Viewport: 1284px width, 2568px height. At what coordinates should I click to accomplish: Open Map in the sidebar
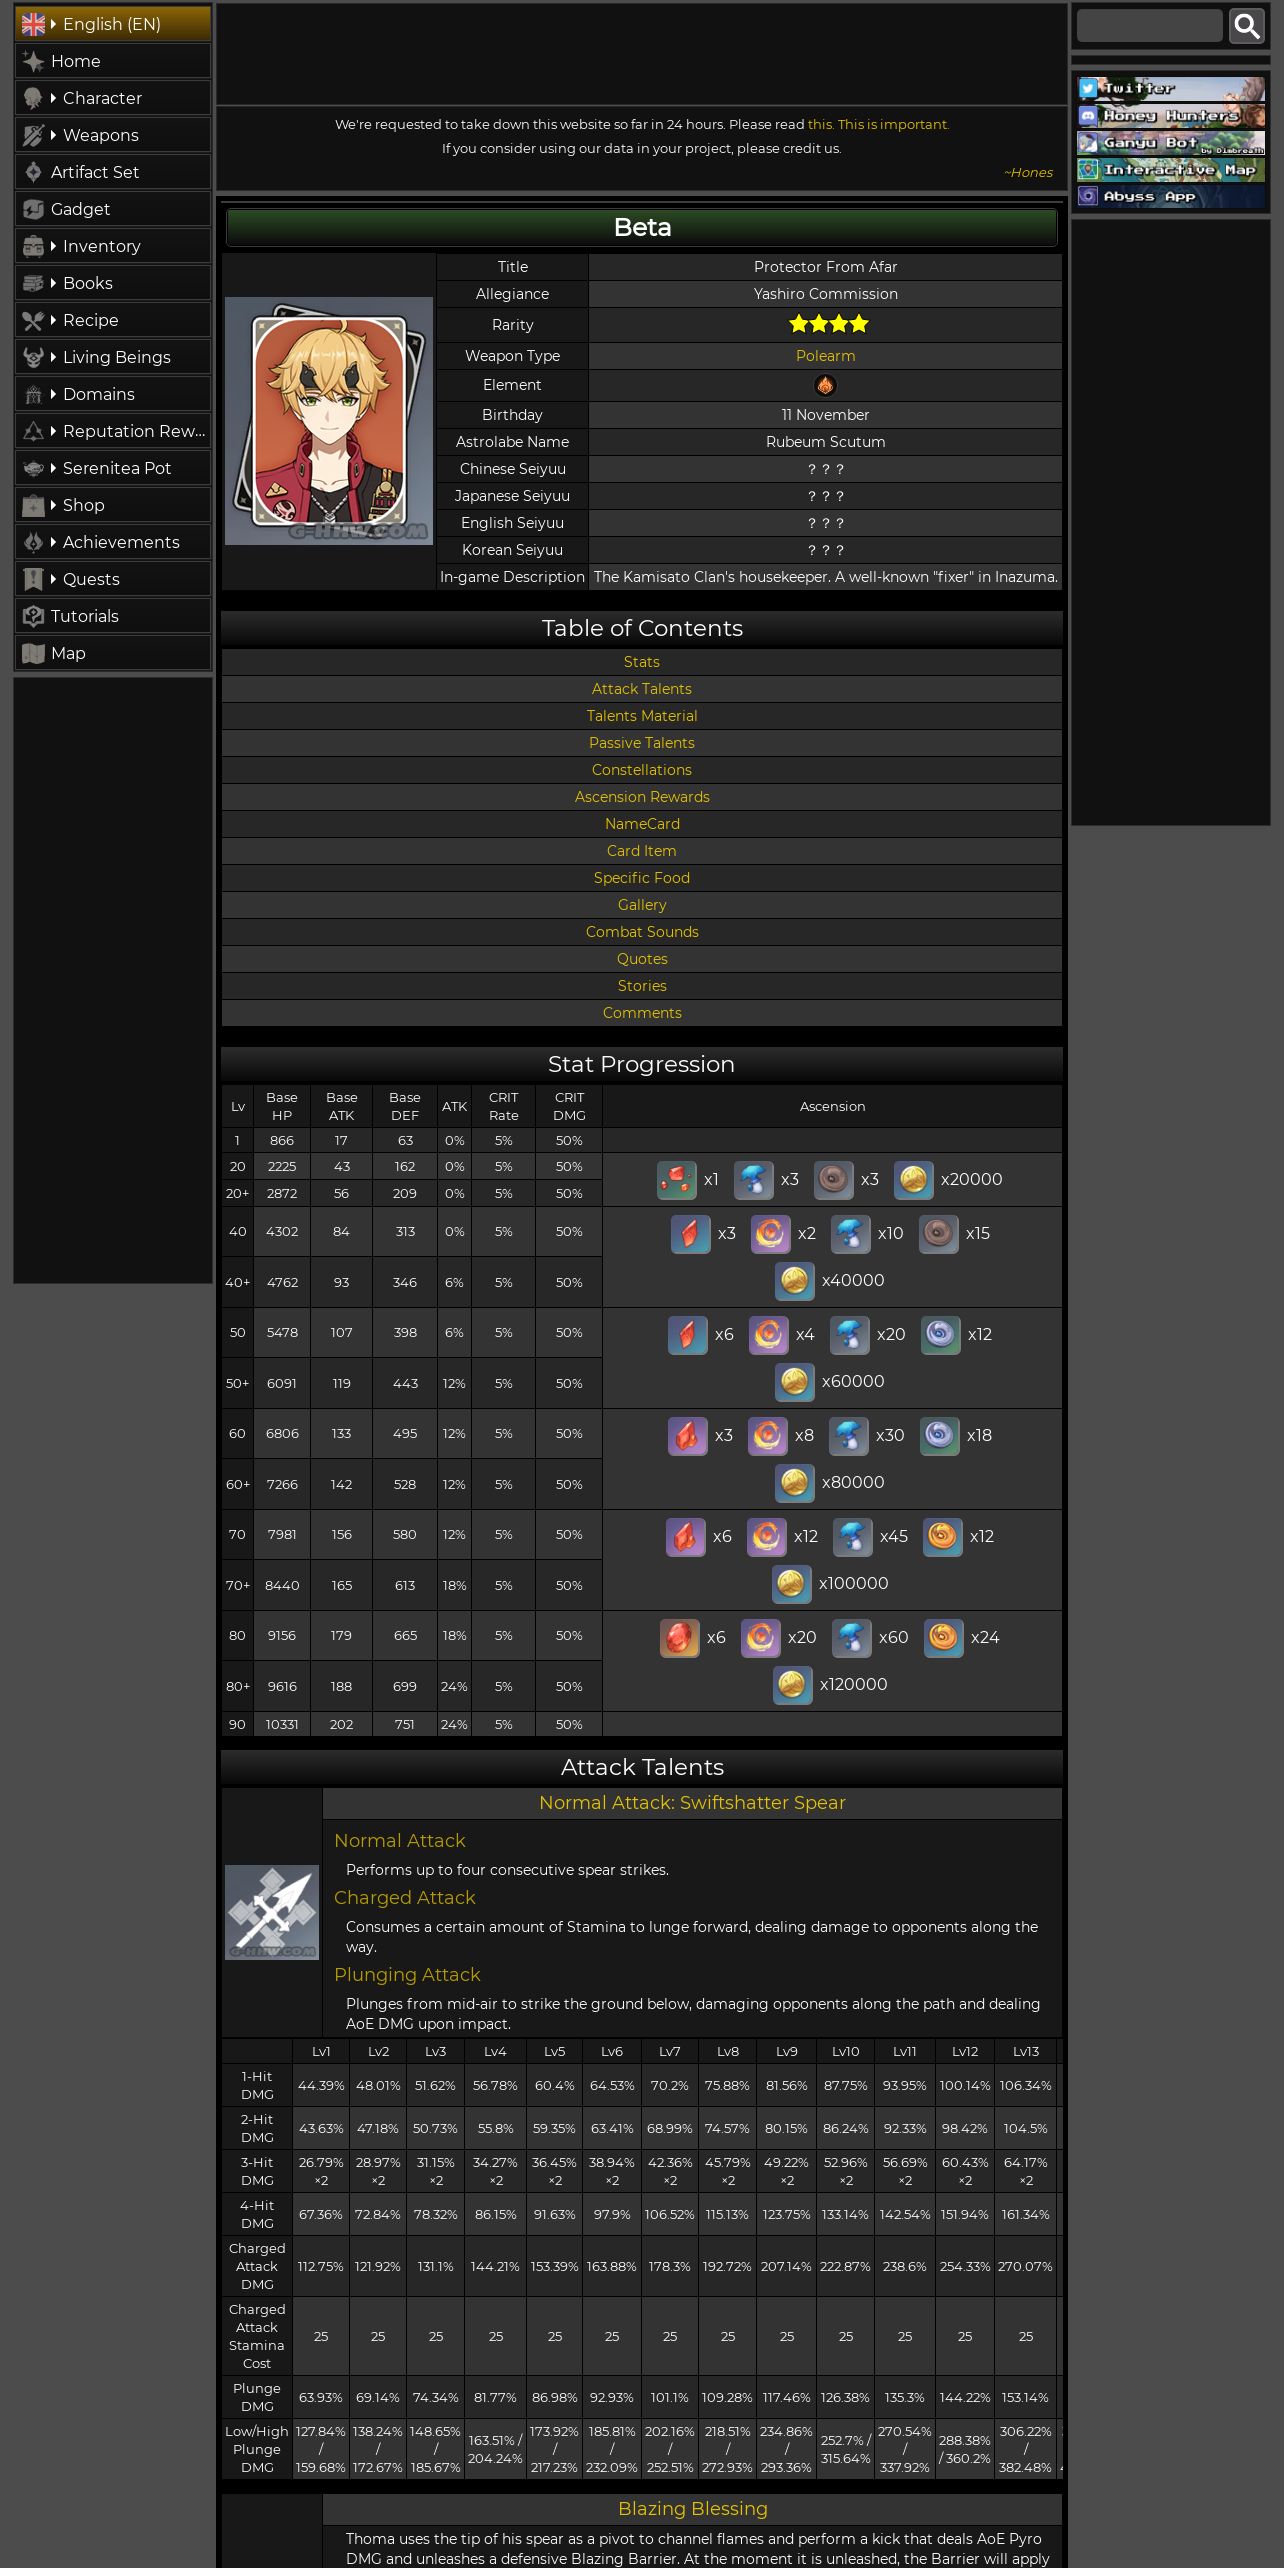coord(113,653)
